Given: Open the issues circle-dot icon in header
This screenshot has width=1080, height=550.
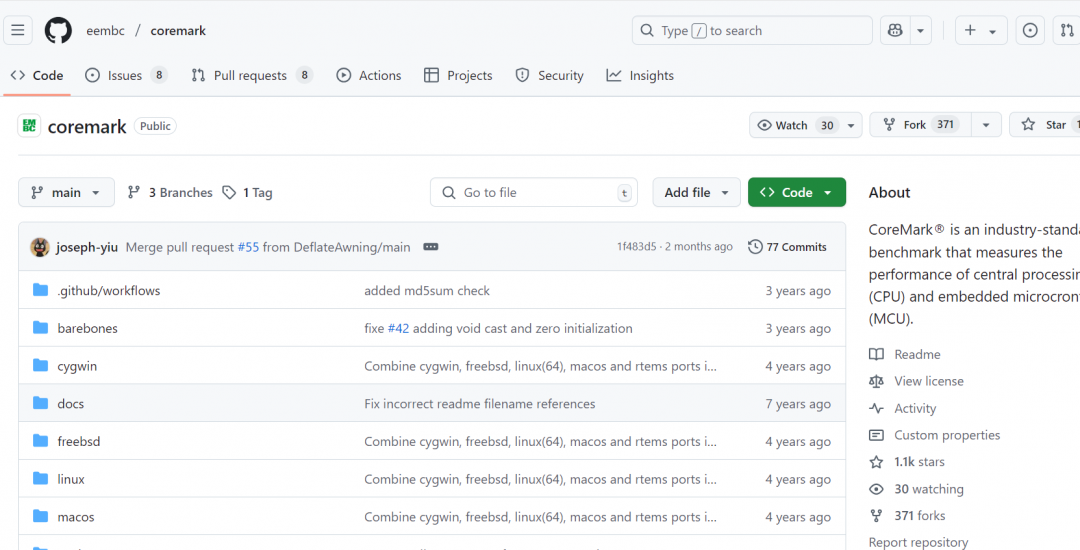Looking at the screenshot, I should tap(1030, 30).
